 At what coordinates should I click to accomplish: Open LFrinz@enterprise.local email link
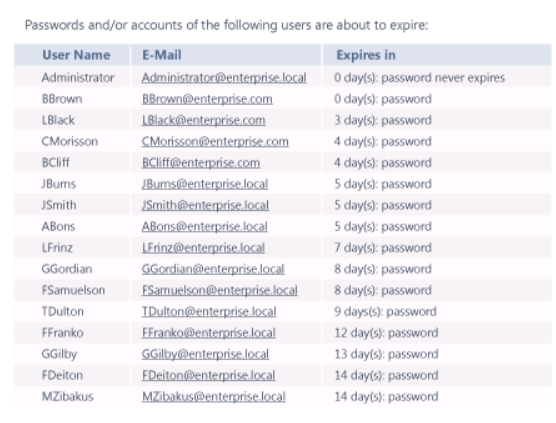pyautogui.click(x=203, y=248)
